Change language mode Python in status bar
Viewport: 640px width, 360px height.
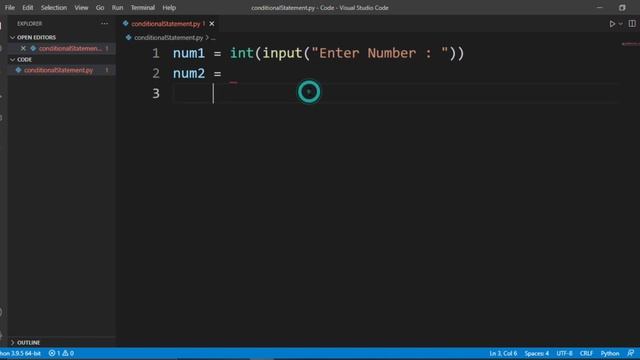pos(610,353)
